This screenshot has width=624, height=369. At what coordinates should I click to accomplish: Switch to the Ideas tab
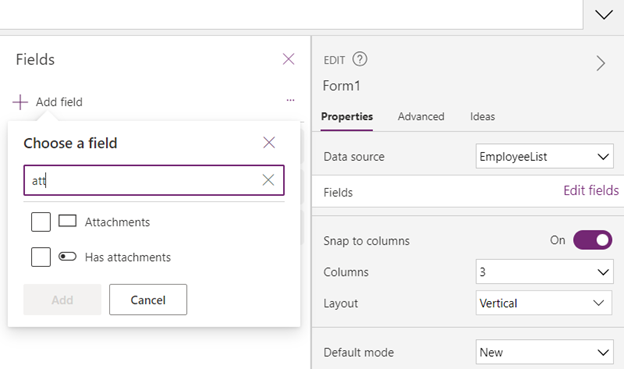[482, 117]
